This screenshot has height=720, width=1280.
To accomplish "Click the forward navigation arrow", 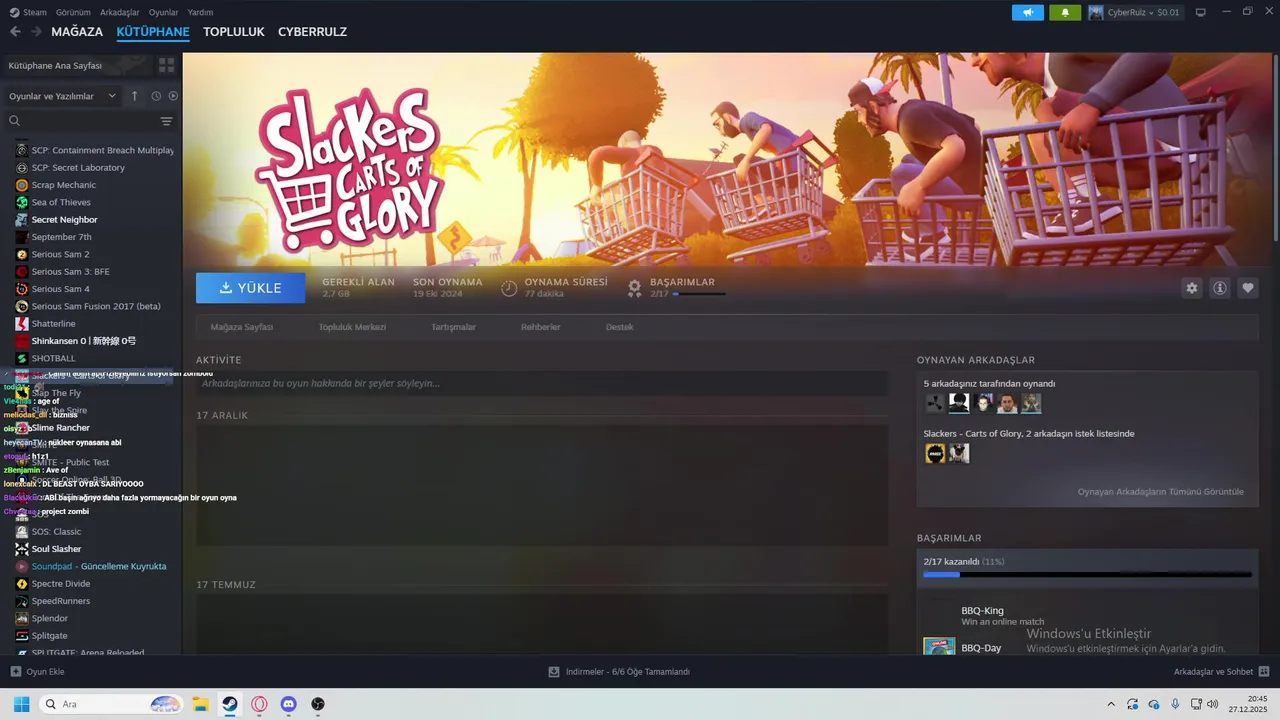I will [36, 32].
